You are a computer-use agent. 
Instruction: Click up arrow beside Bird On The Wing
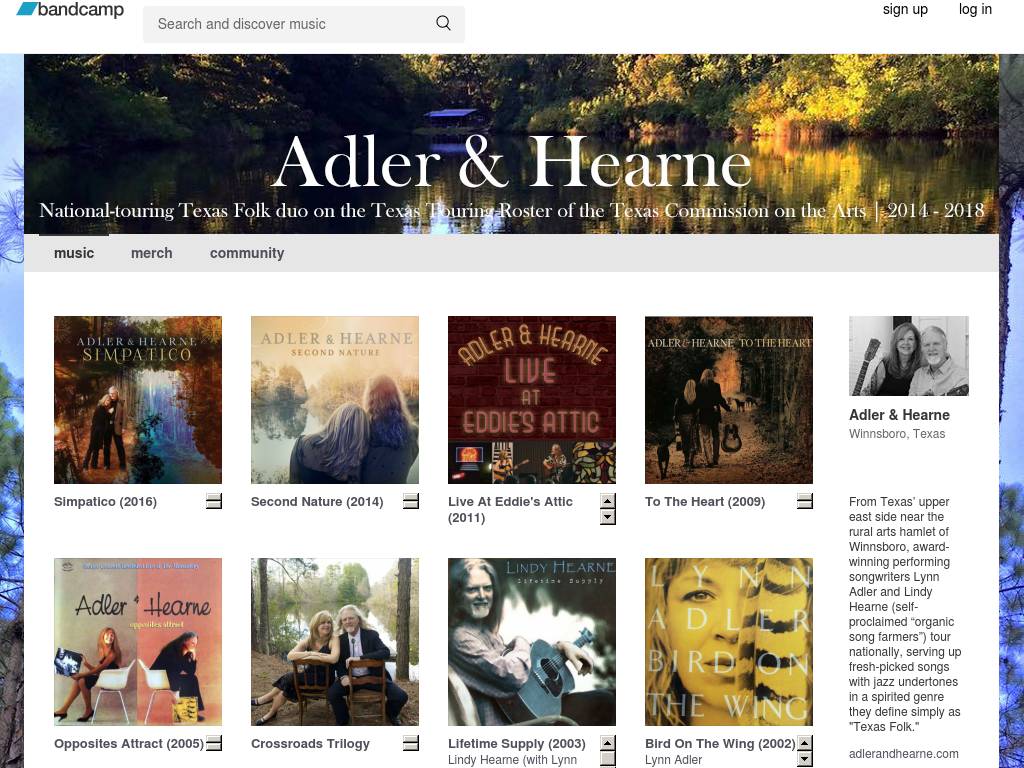[805, 743]
